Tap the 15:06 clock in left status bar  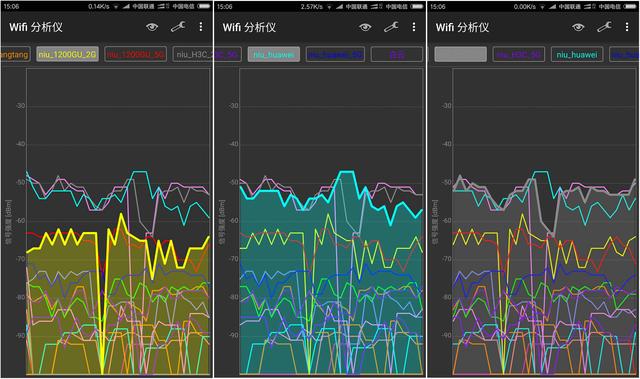coord(11,7)
